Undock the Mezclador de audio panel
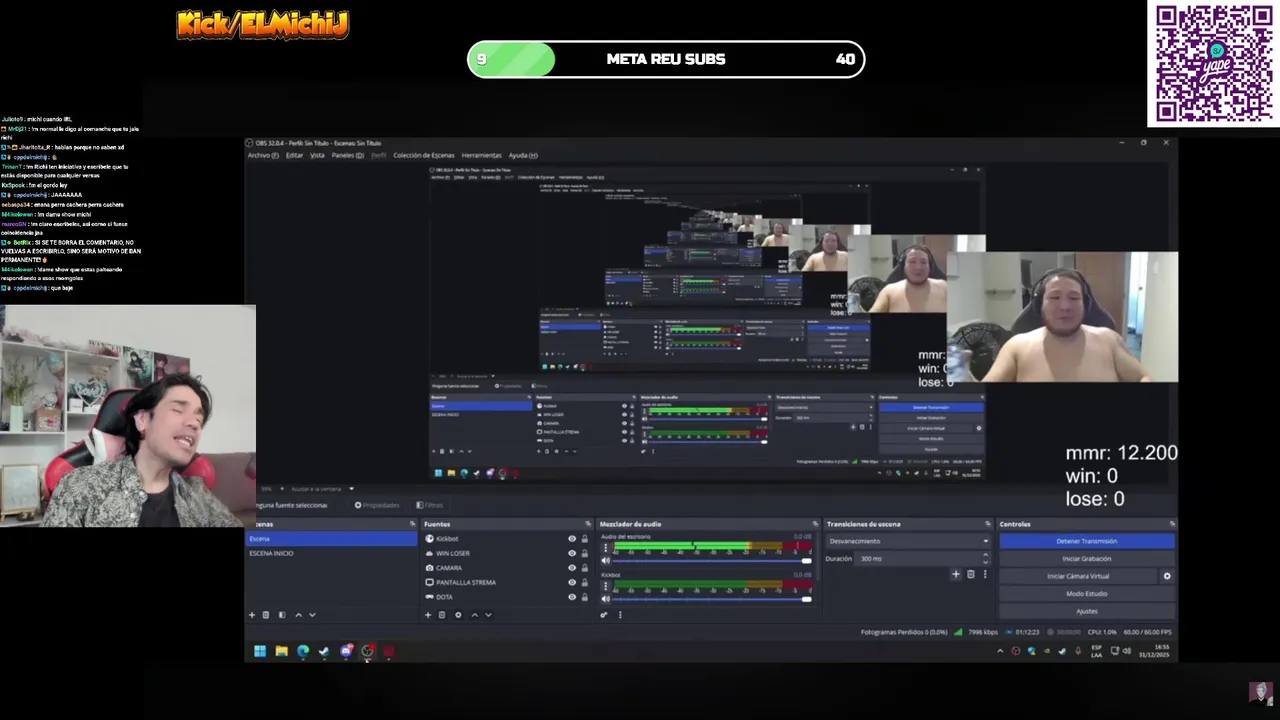This screenshot has width=1280, height=720. pyautogui.click(x=815, y=523)
